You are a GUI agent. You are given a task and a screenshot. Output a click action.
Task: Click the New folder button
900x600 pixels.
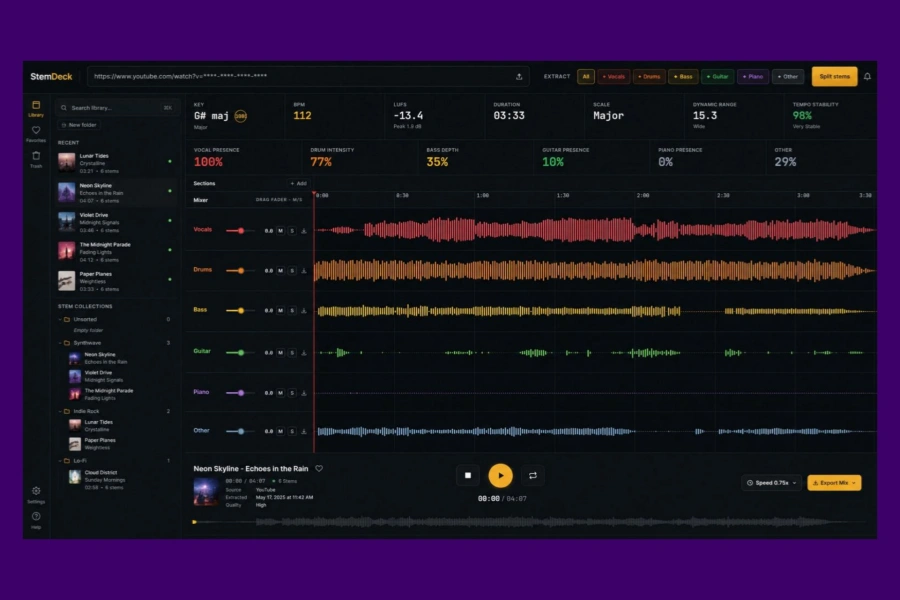[x=79, y=125]
